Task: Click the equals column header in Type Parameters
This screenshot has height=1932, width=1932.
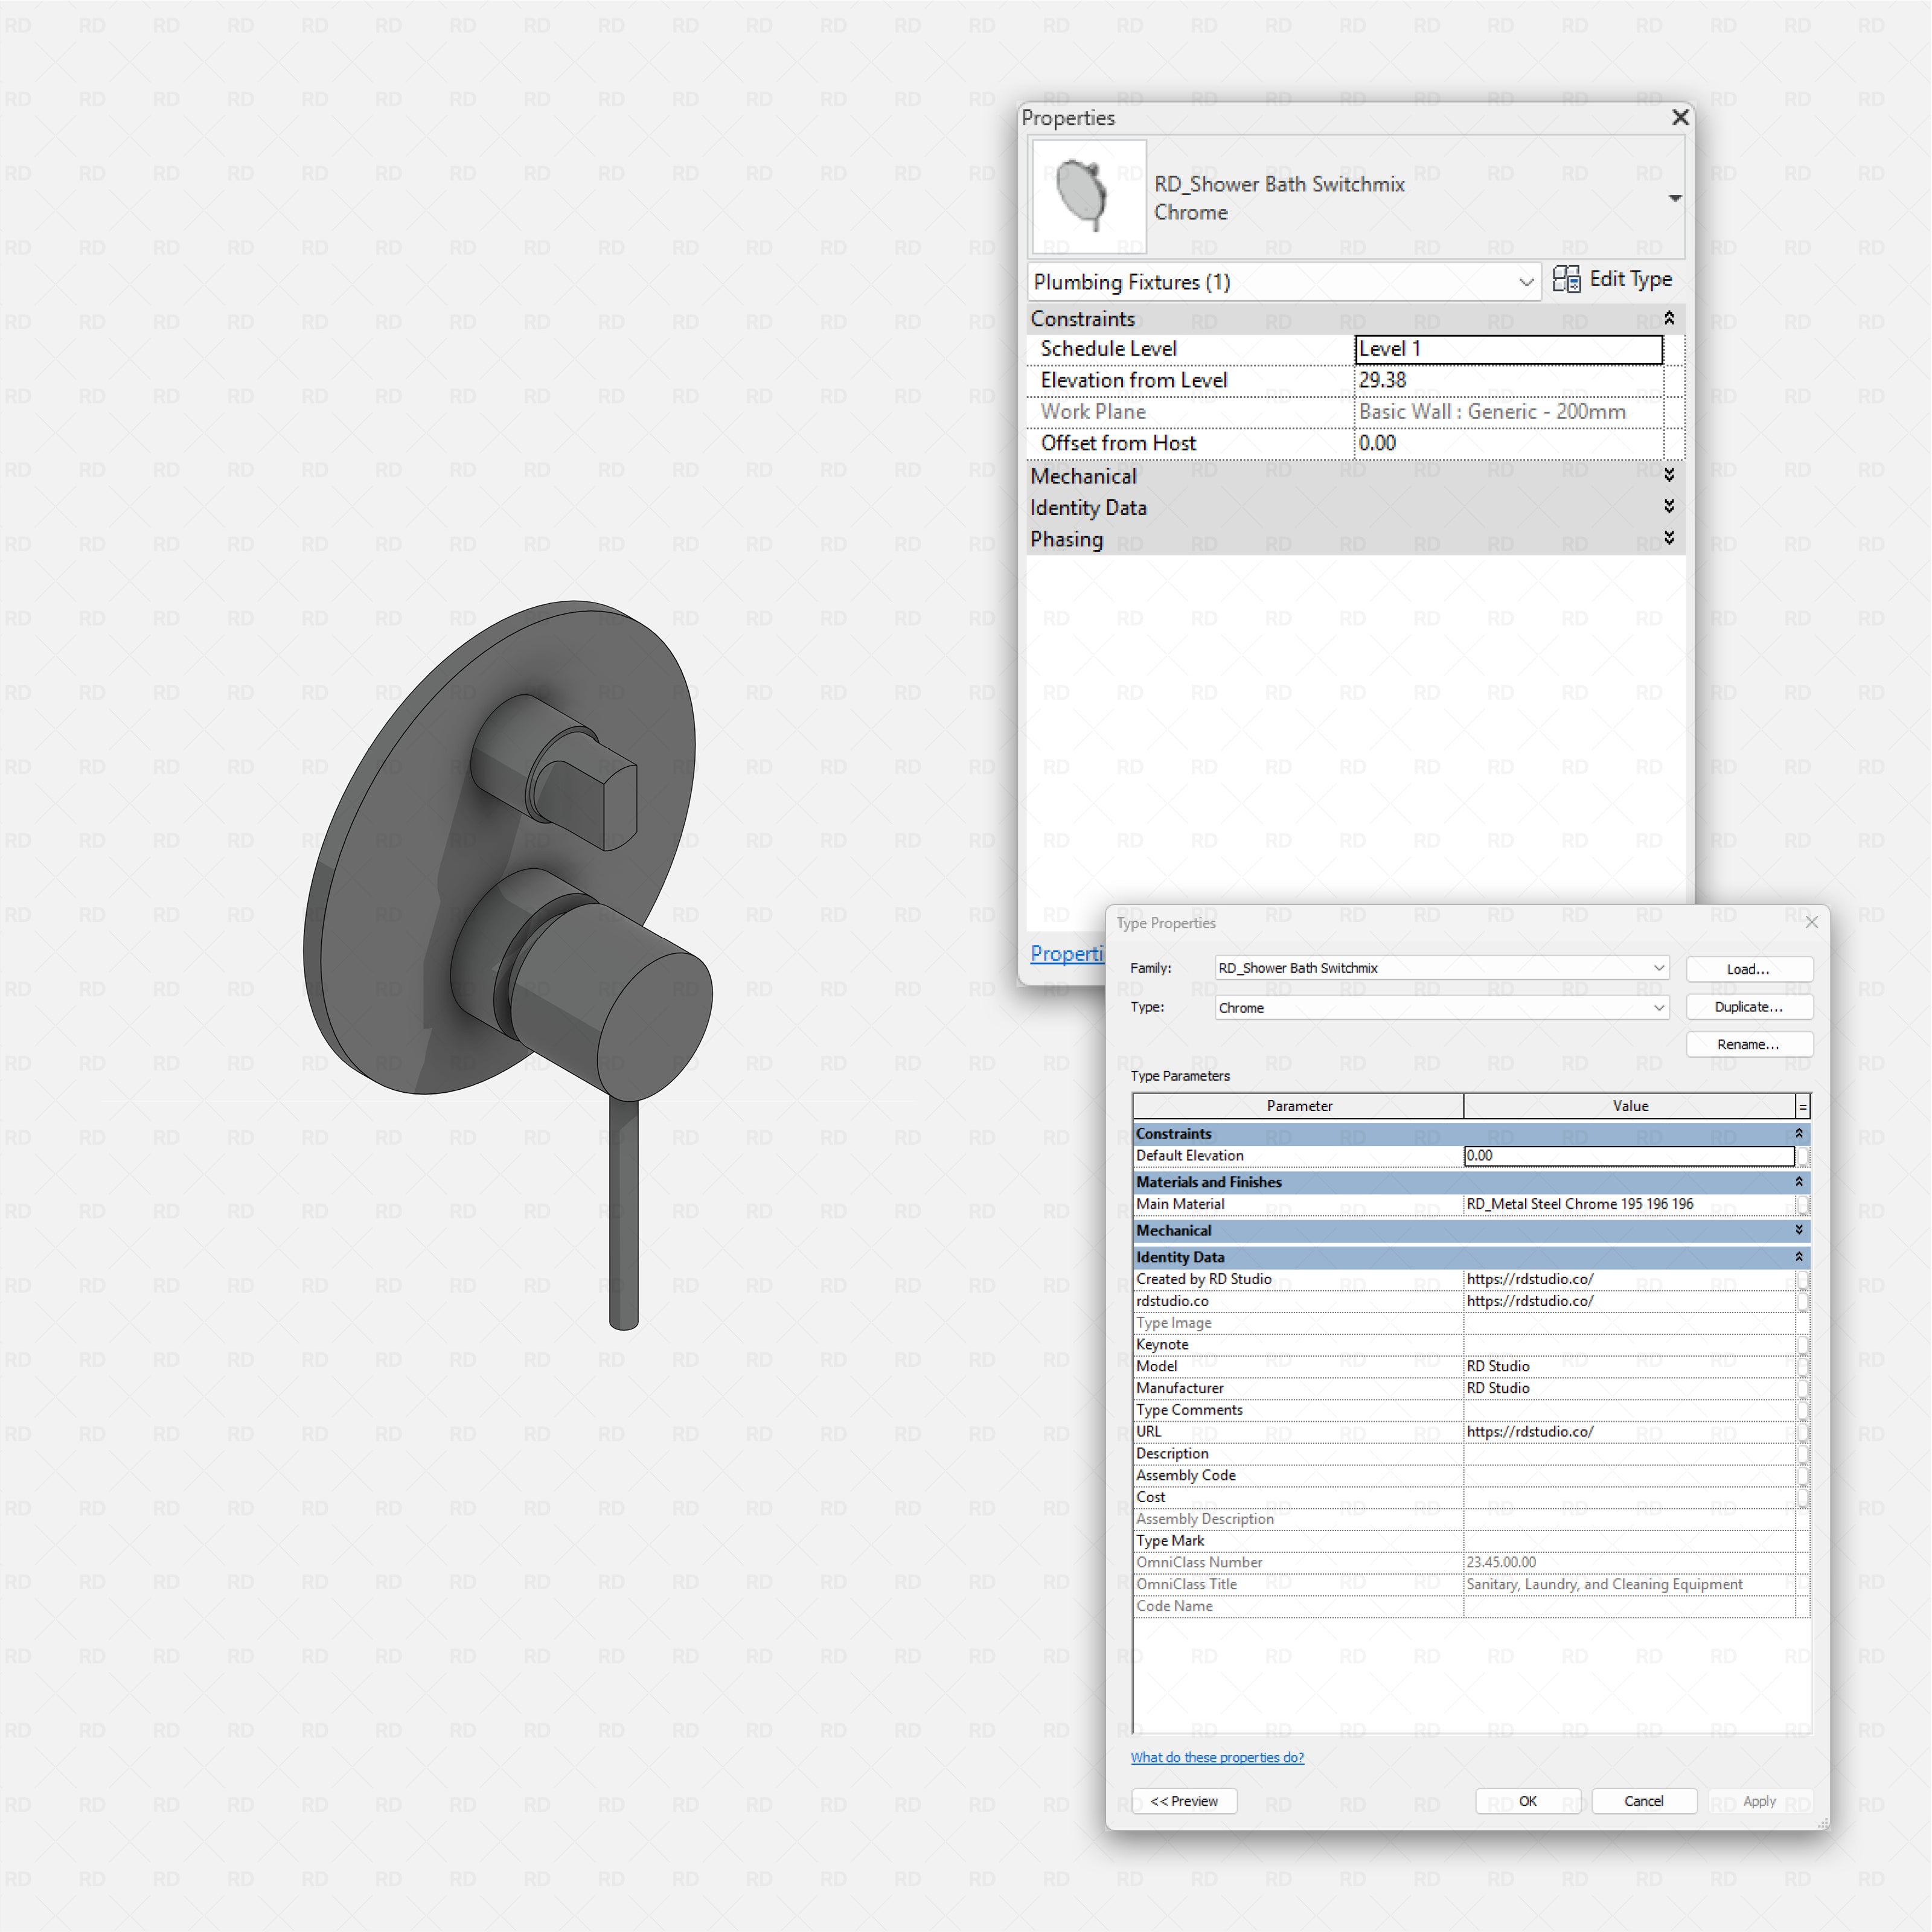Action: click(1803, 1106)
